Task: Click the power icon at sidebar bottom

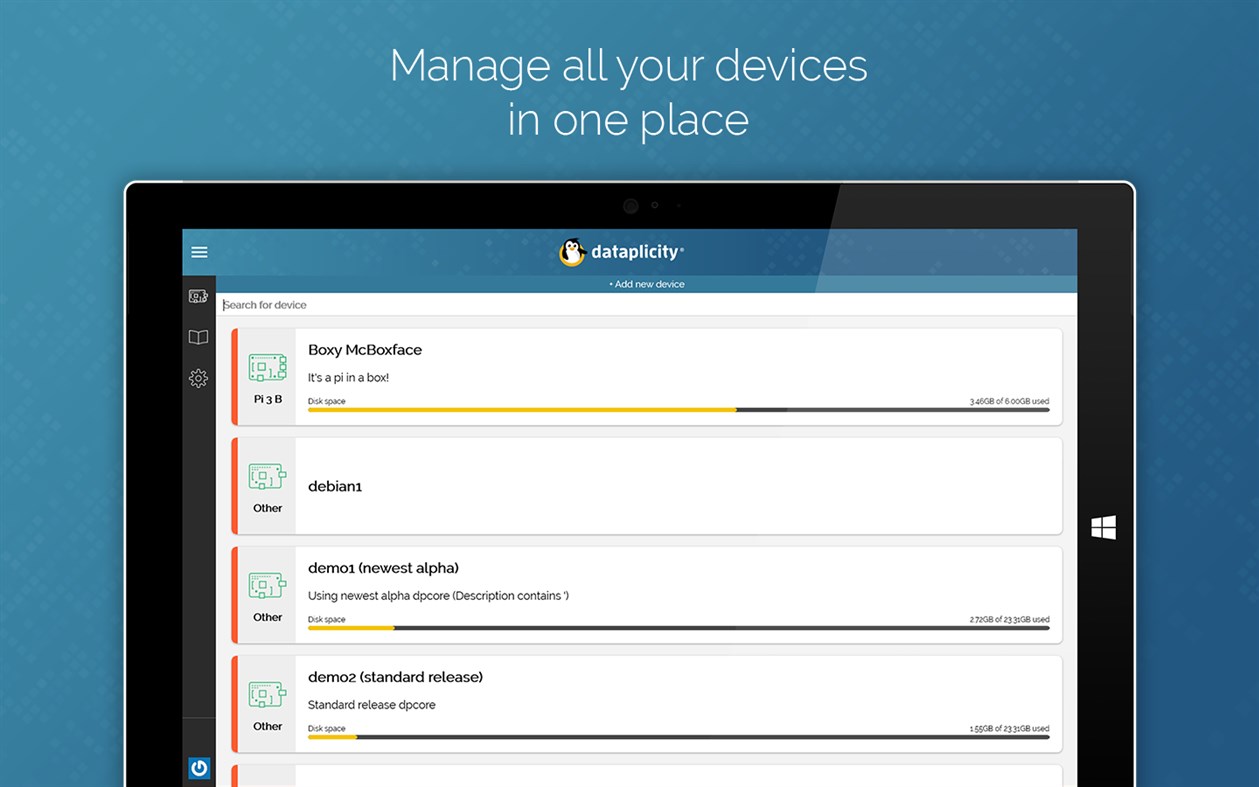Action: pyautogui.click(x=198, y=767)
